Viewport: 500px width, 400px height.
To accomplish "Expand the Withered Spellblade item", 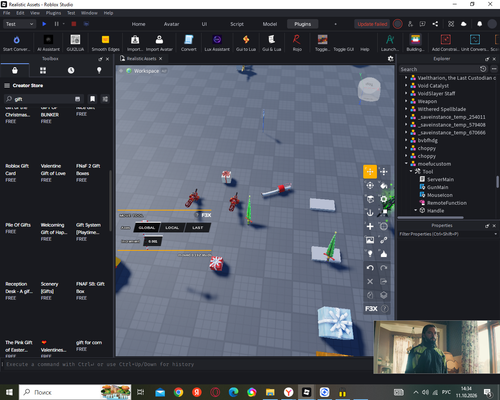I will 406,109.
